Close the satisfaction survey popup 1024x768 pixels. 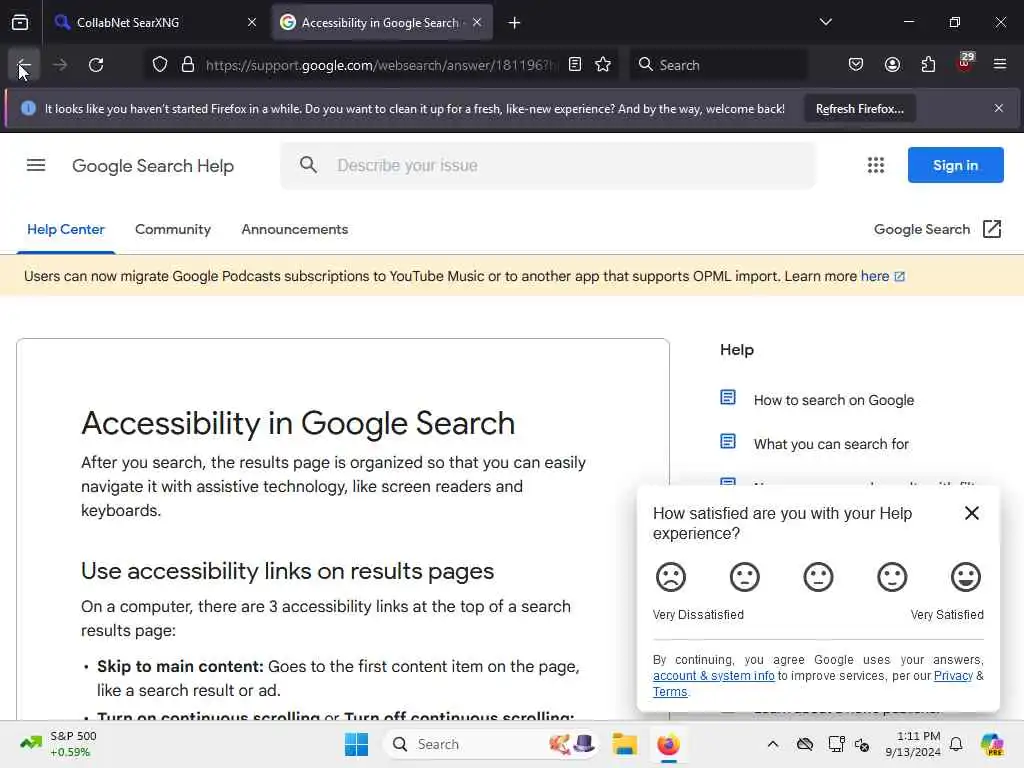click(x=972, y=513)
